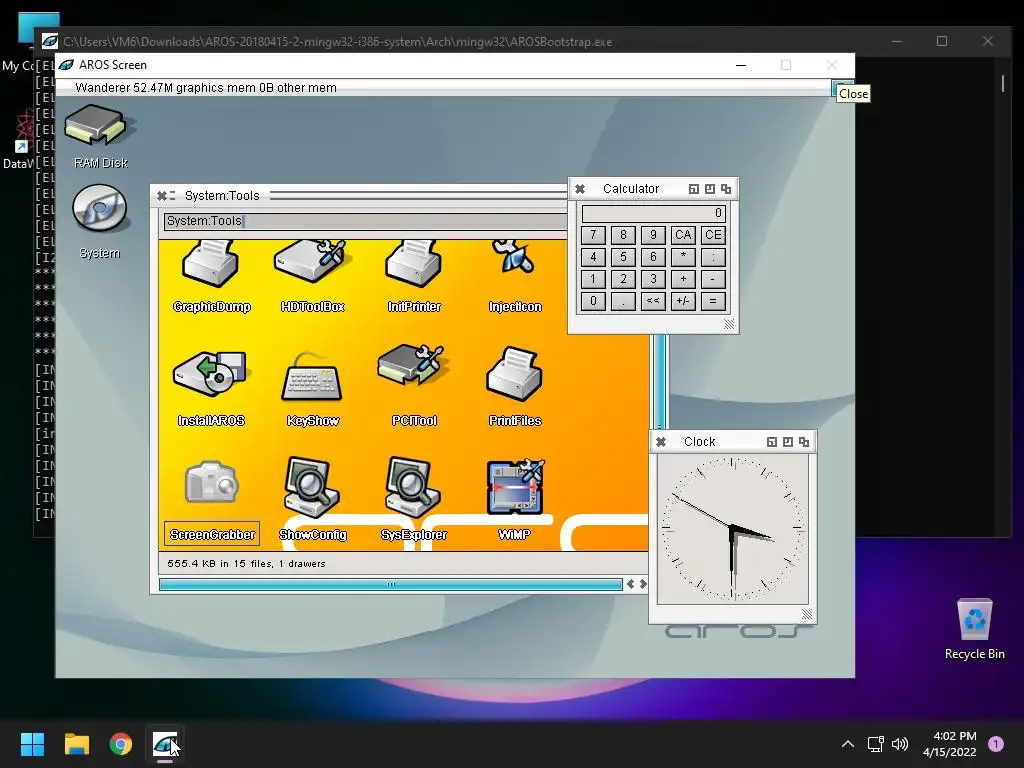Select the ScreenGrabber camera icon
1024x768 pixels.
click(x=212, y=502)
